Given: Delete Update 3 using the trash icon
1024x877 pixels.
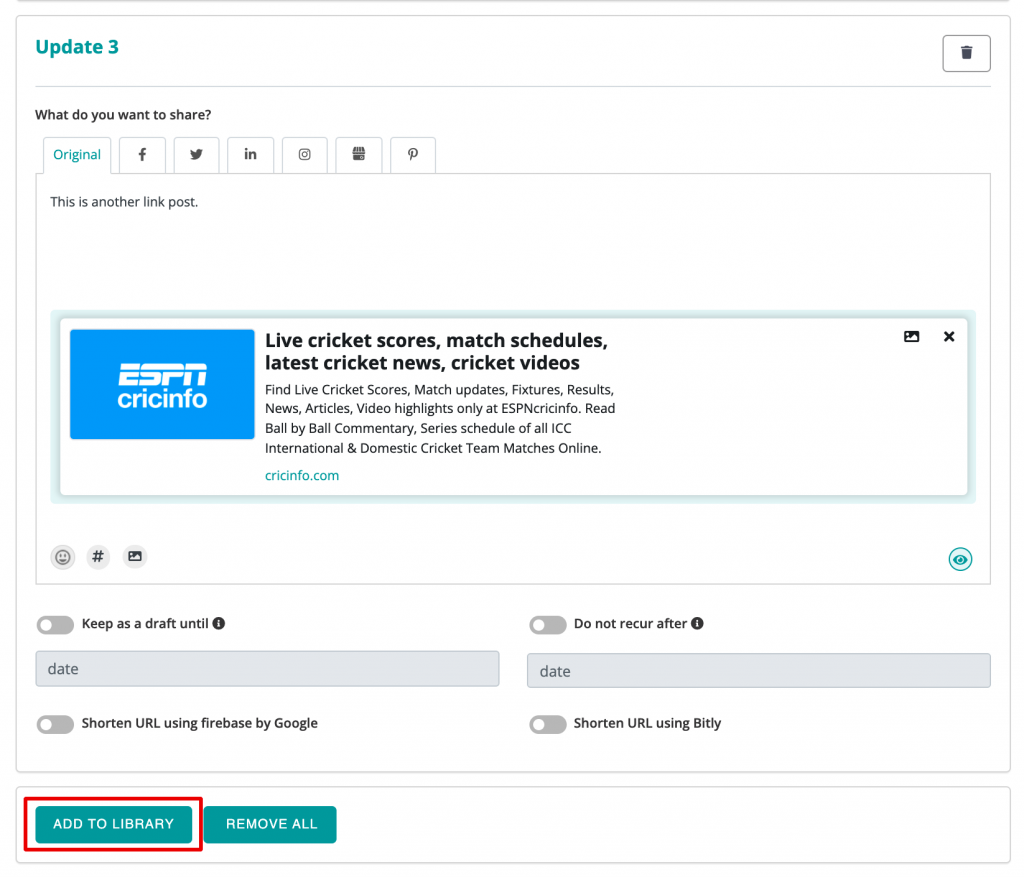Looking at the screenshot, I should (966, 53).
